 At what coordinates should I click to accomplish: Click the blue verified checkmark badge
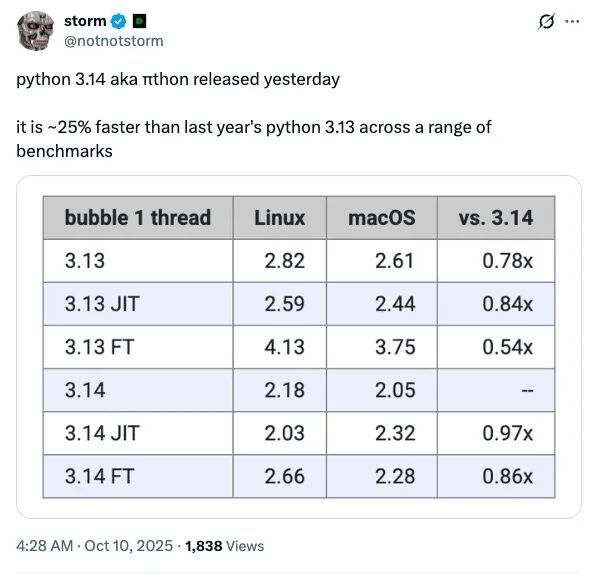(x=119, y=21)
